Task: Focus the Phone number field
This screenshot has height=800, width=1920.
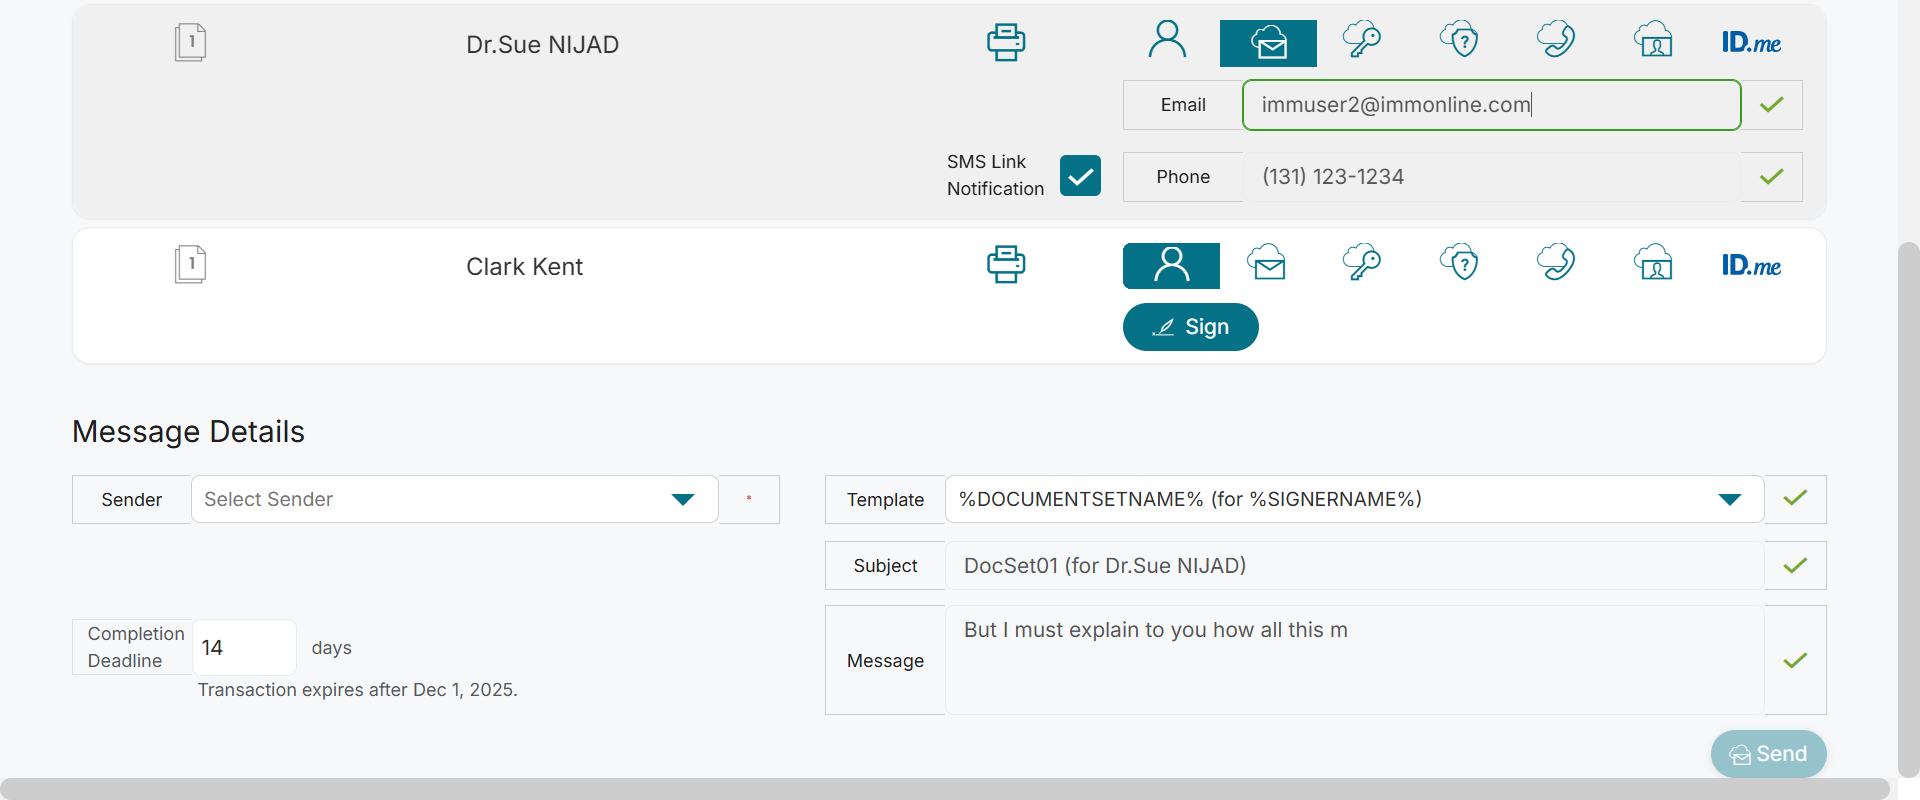Action: click(x=1491, y=177)
